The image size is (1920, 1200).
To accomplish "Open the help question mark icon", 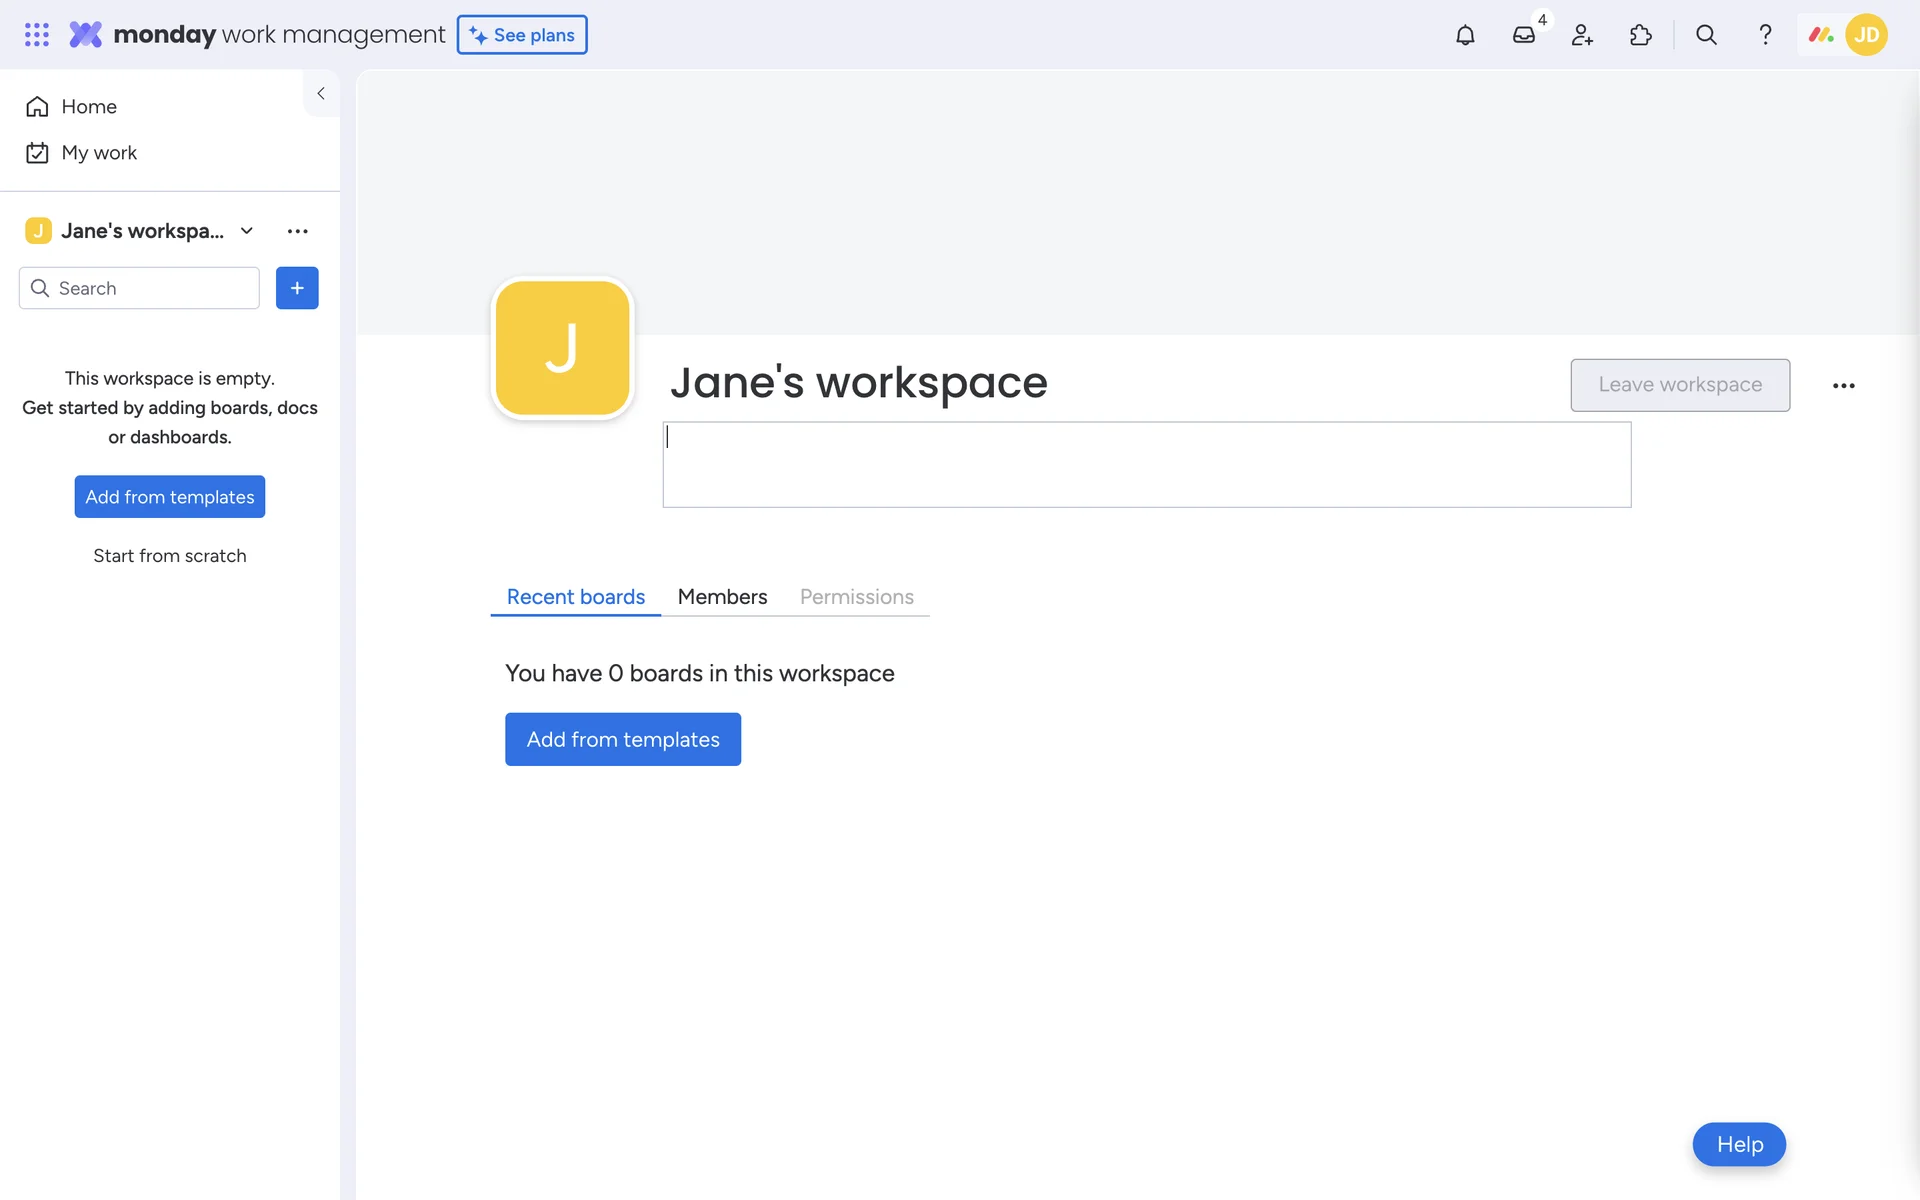I will click(1765, 35).
